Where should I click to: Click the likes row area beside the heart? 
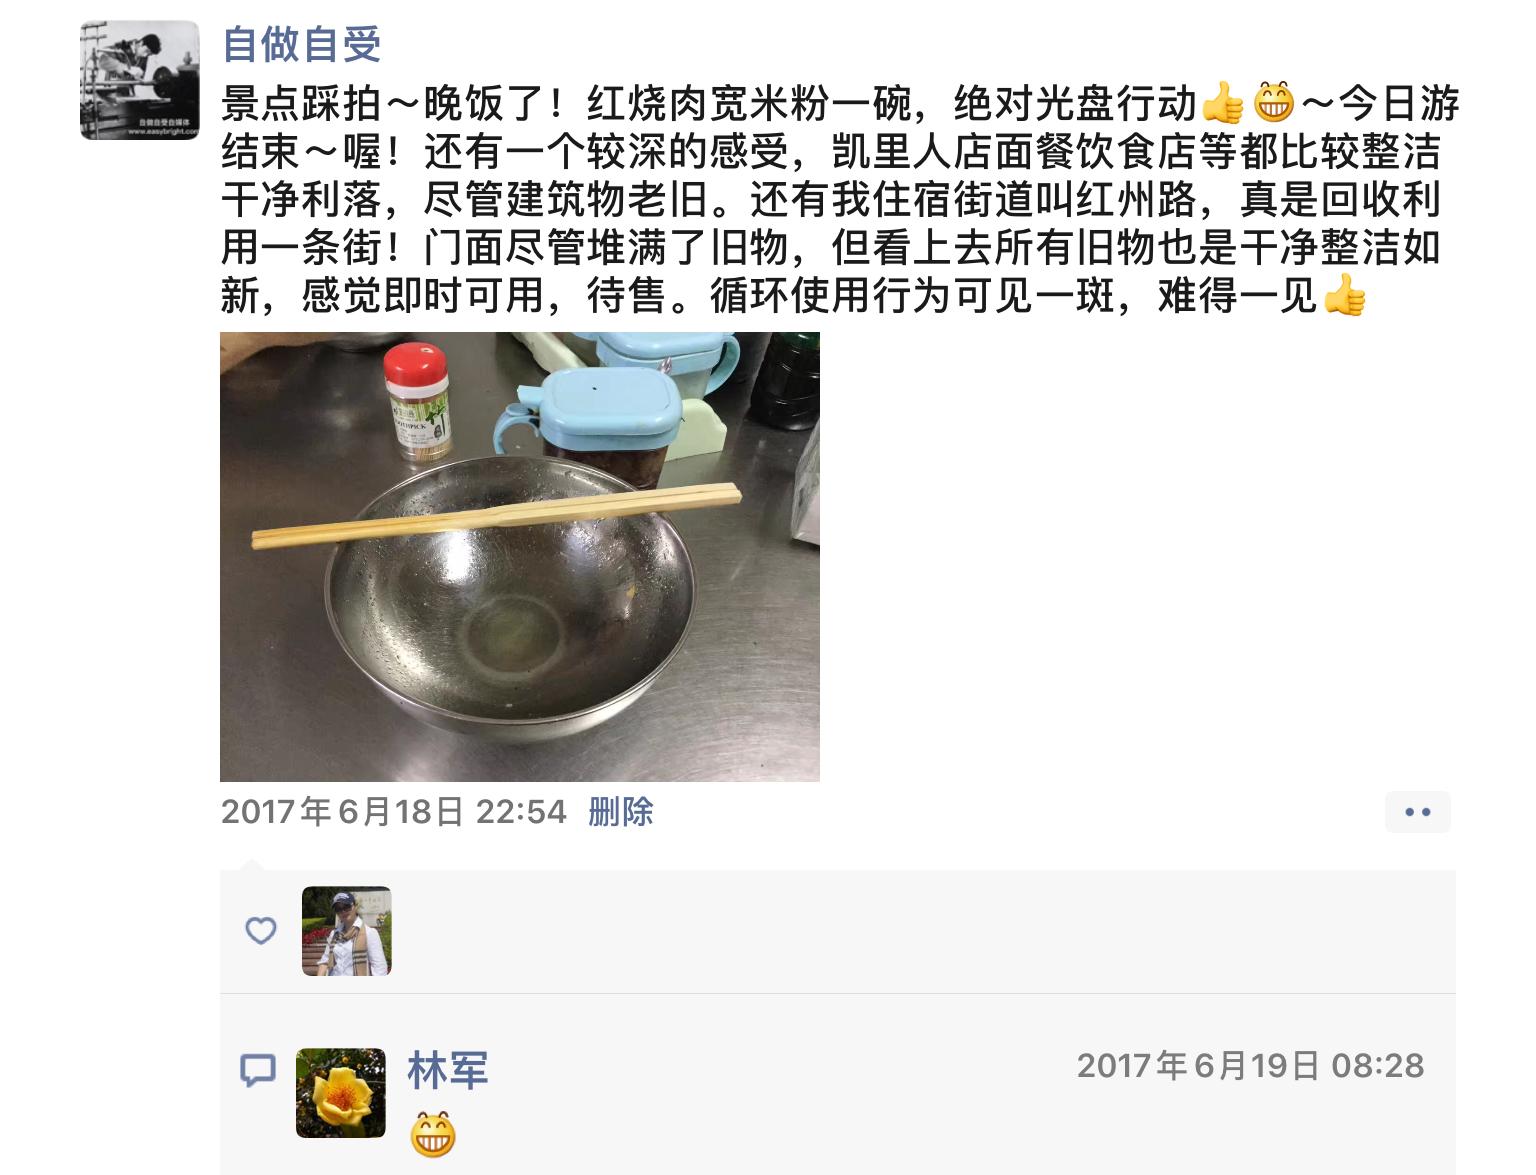[x=838, y=931]
